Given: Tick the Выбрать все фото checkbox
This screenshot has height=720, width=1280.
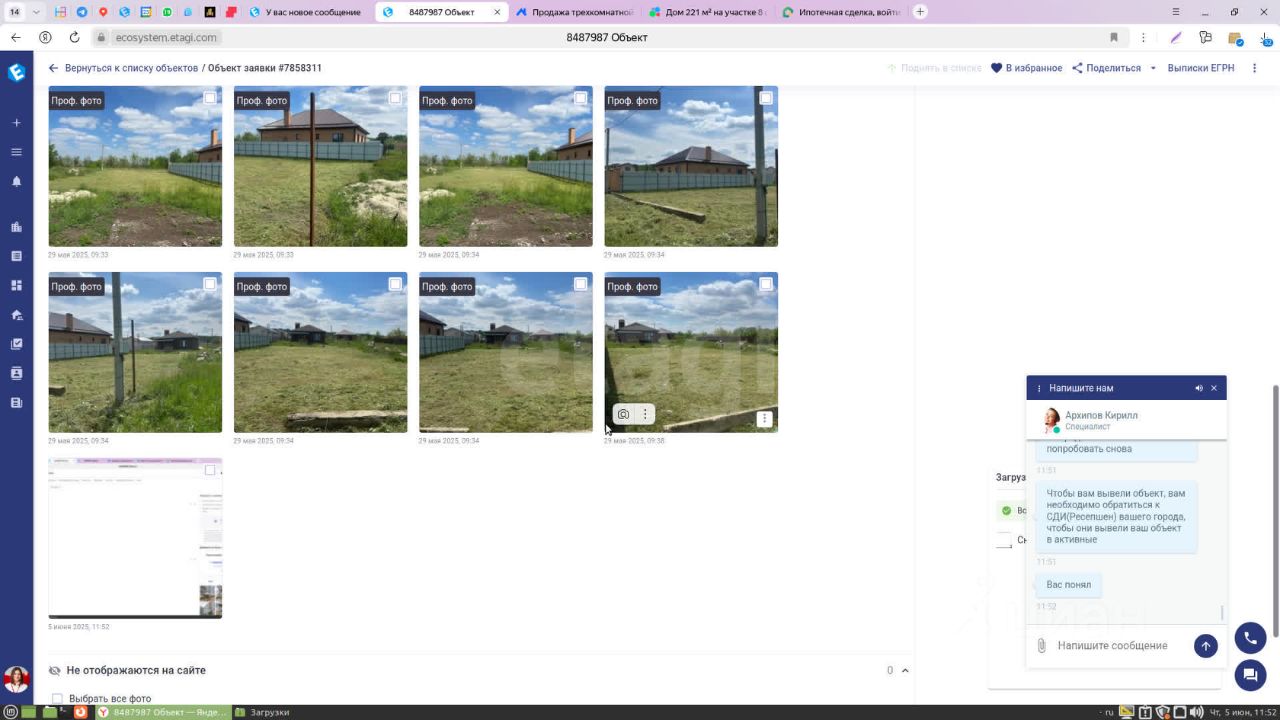Looking at the screenshot, I should tap(57, 699).
